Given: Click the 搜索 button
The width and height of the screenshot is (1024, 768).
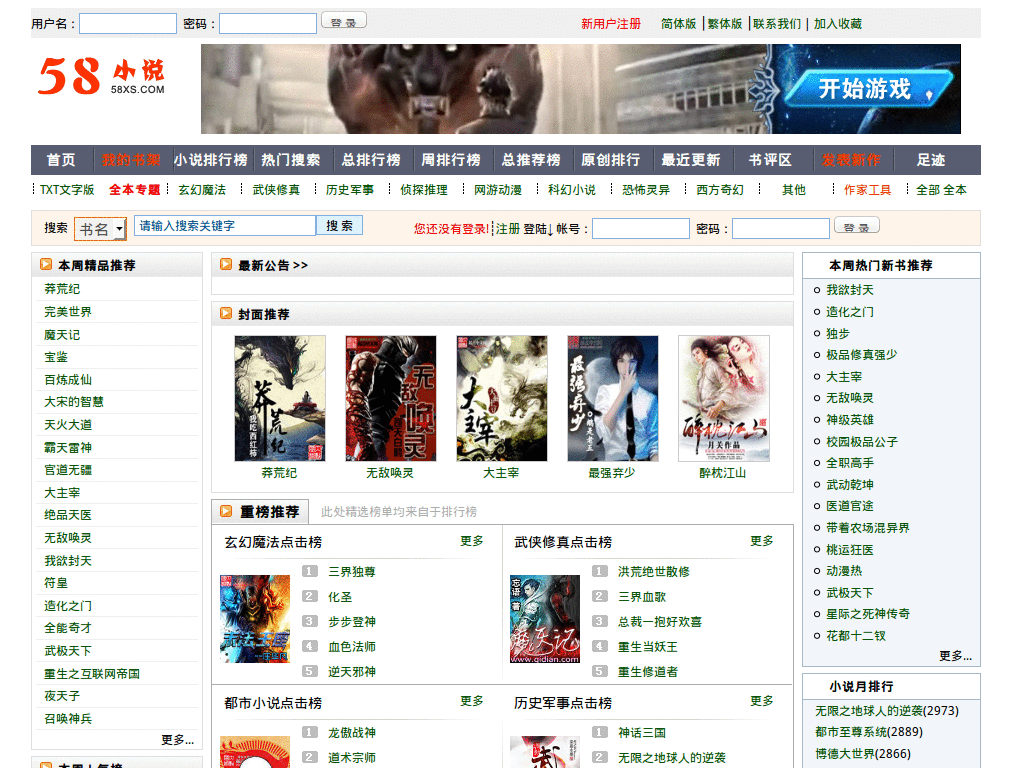Looking at the screenshot, I should pyautogui.click(x=340, y=226).
